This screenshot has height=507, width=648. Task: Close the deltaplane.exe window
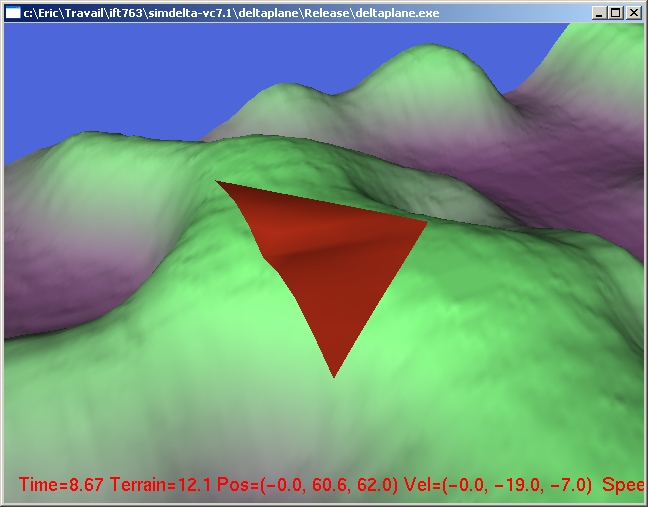point(633,13)
